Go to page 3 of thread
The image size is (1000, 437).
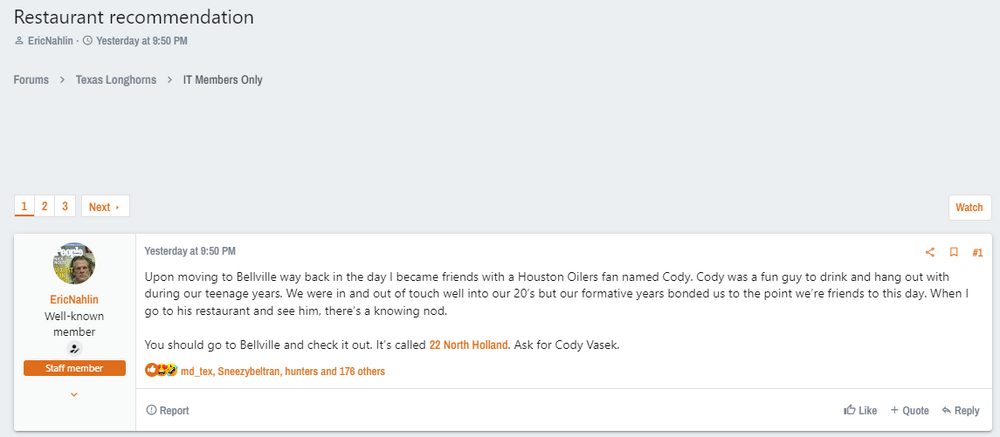pos(65,207)
